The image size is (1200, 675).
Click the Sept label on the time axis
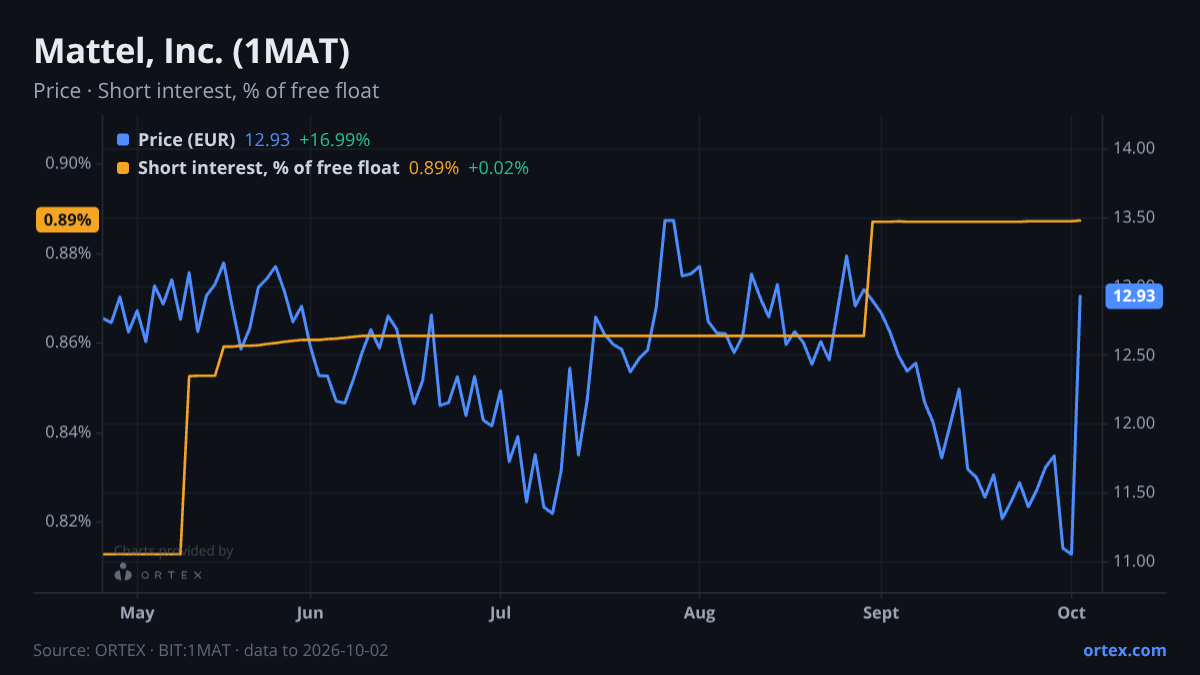point(880,613)
